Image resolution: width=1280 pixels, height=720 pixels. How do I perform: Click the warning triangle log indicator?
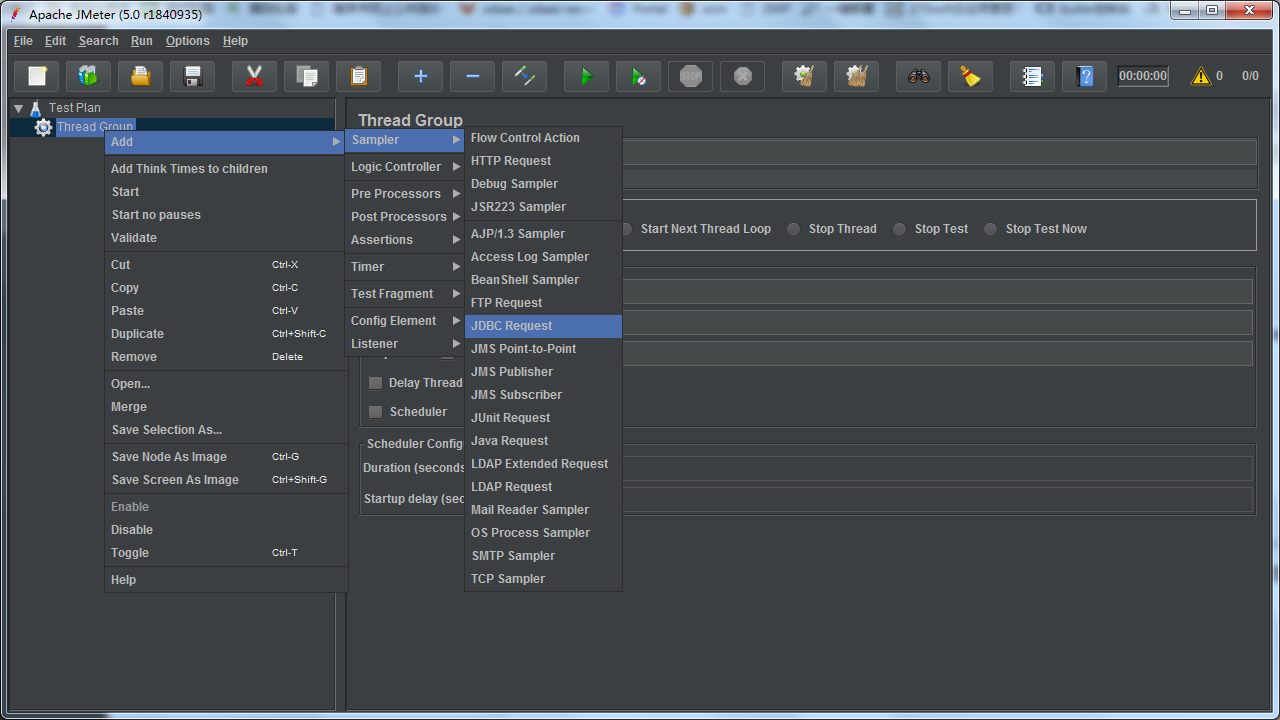tap(1201, 76)
